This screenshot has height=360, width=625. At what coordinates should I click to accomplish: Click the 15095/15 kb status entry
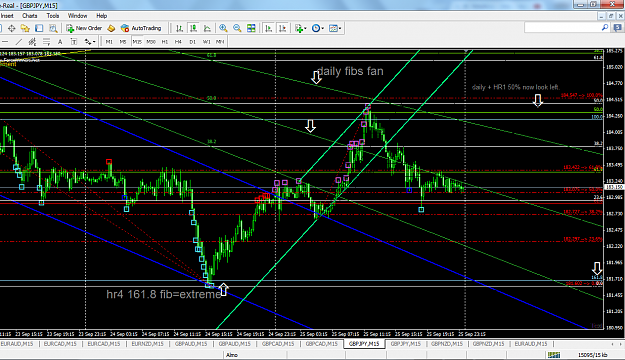pyautogui.click(x=592, y=355)
